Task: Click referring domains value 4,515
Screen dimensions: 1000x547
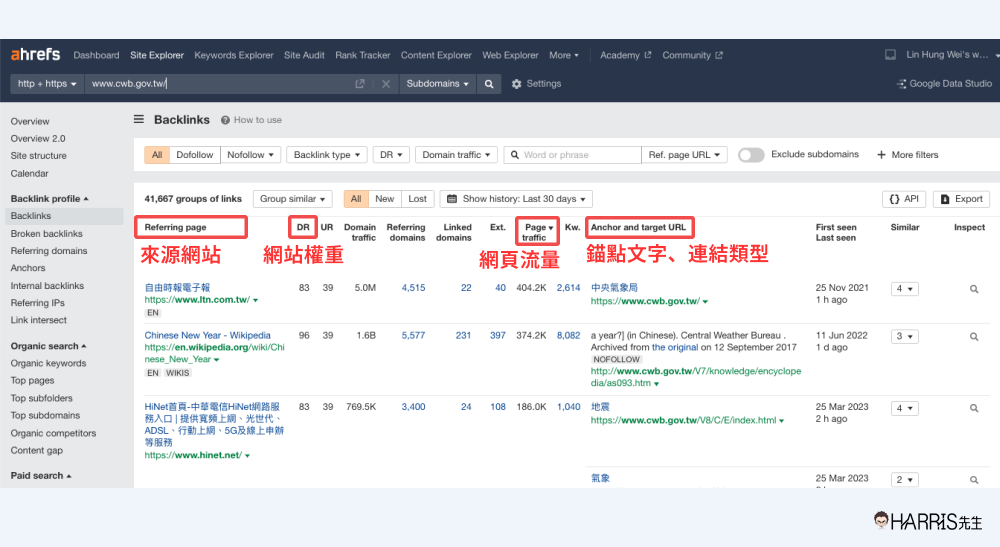Action: click(x=413, y=288)
